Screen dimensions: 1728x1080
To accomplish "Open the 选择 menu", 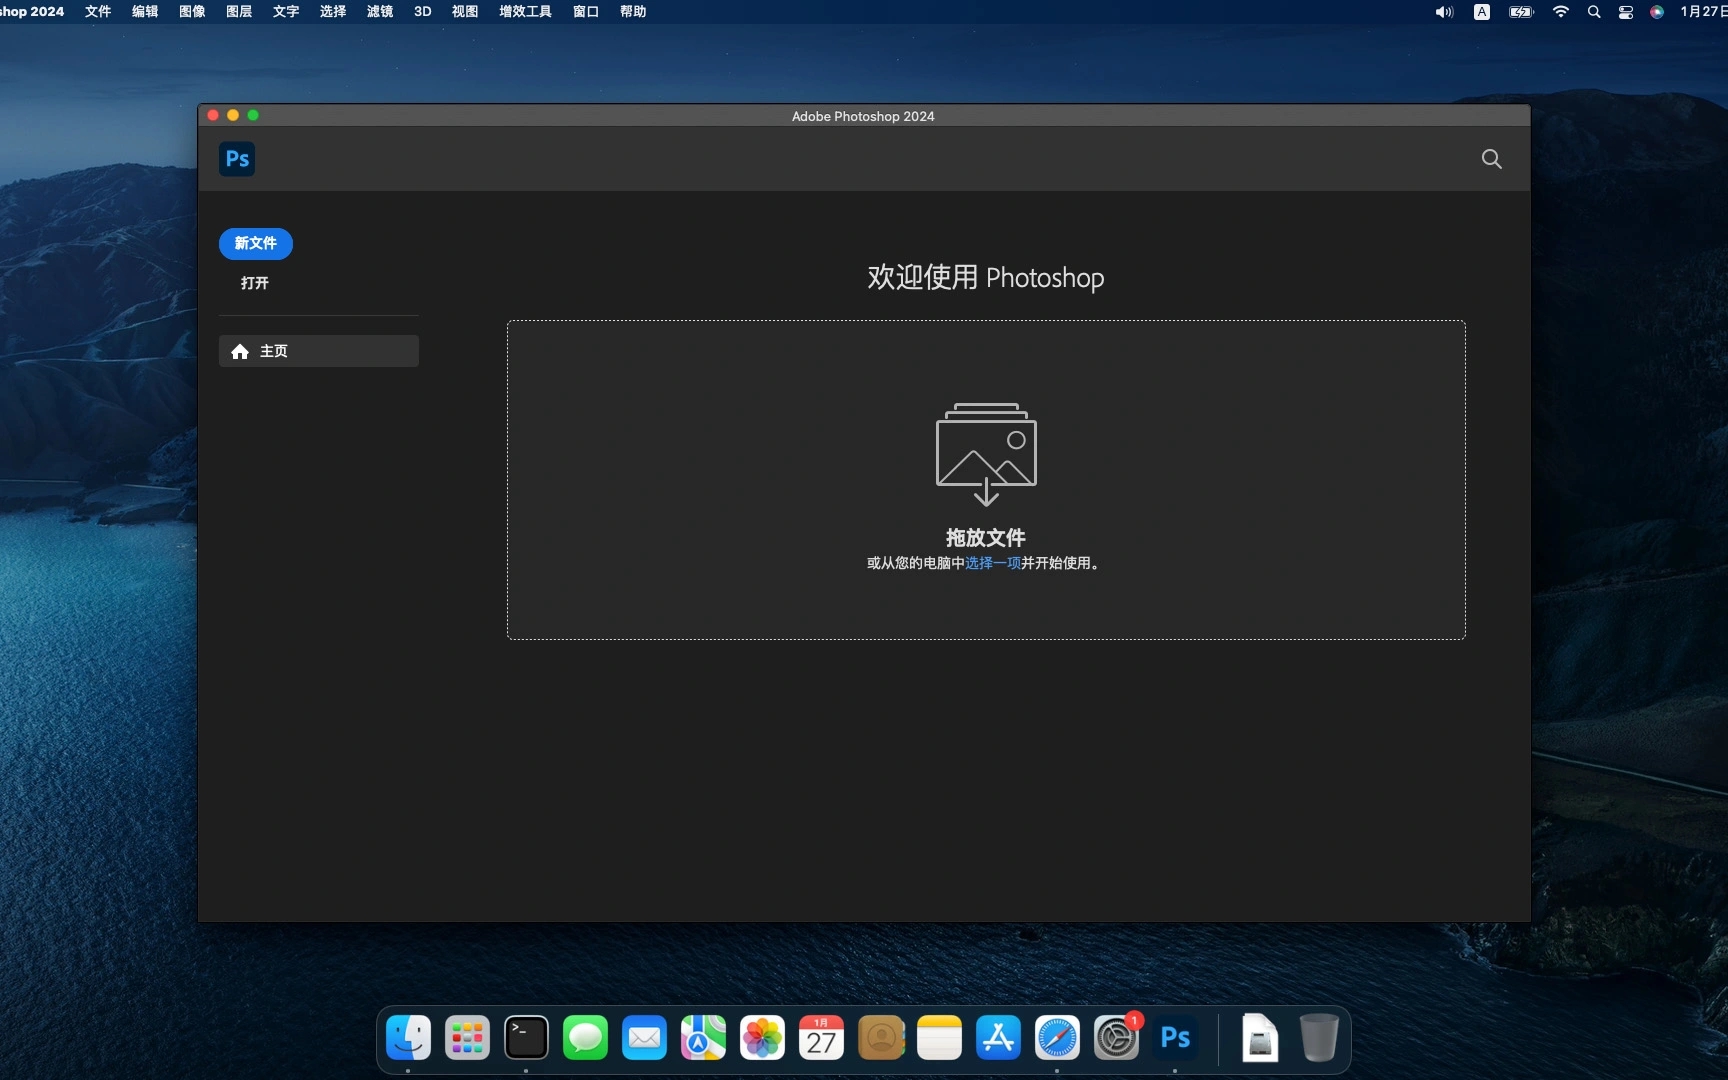I will click(333, 12).
